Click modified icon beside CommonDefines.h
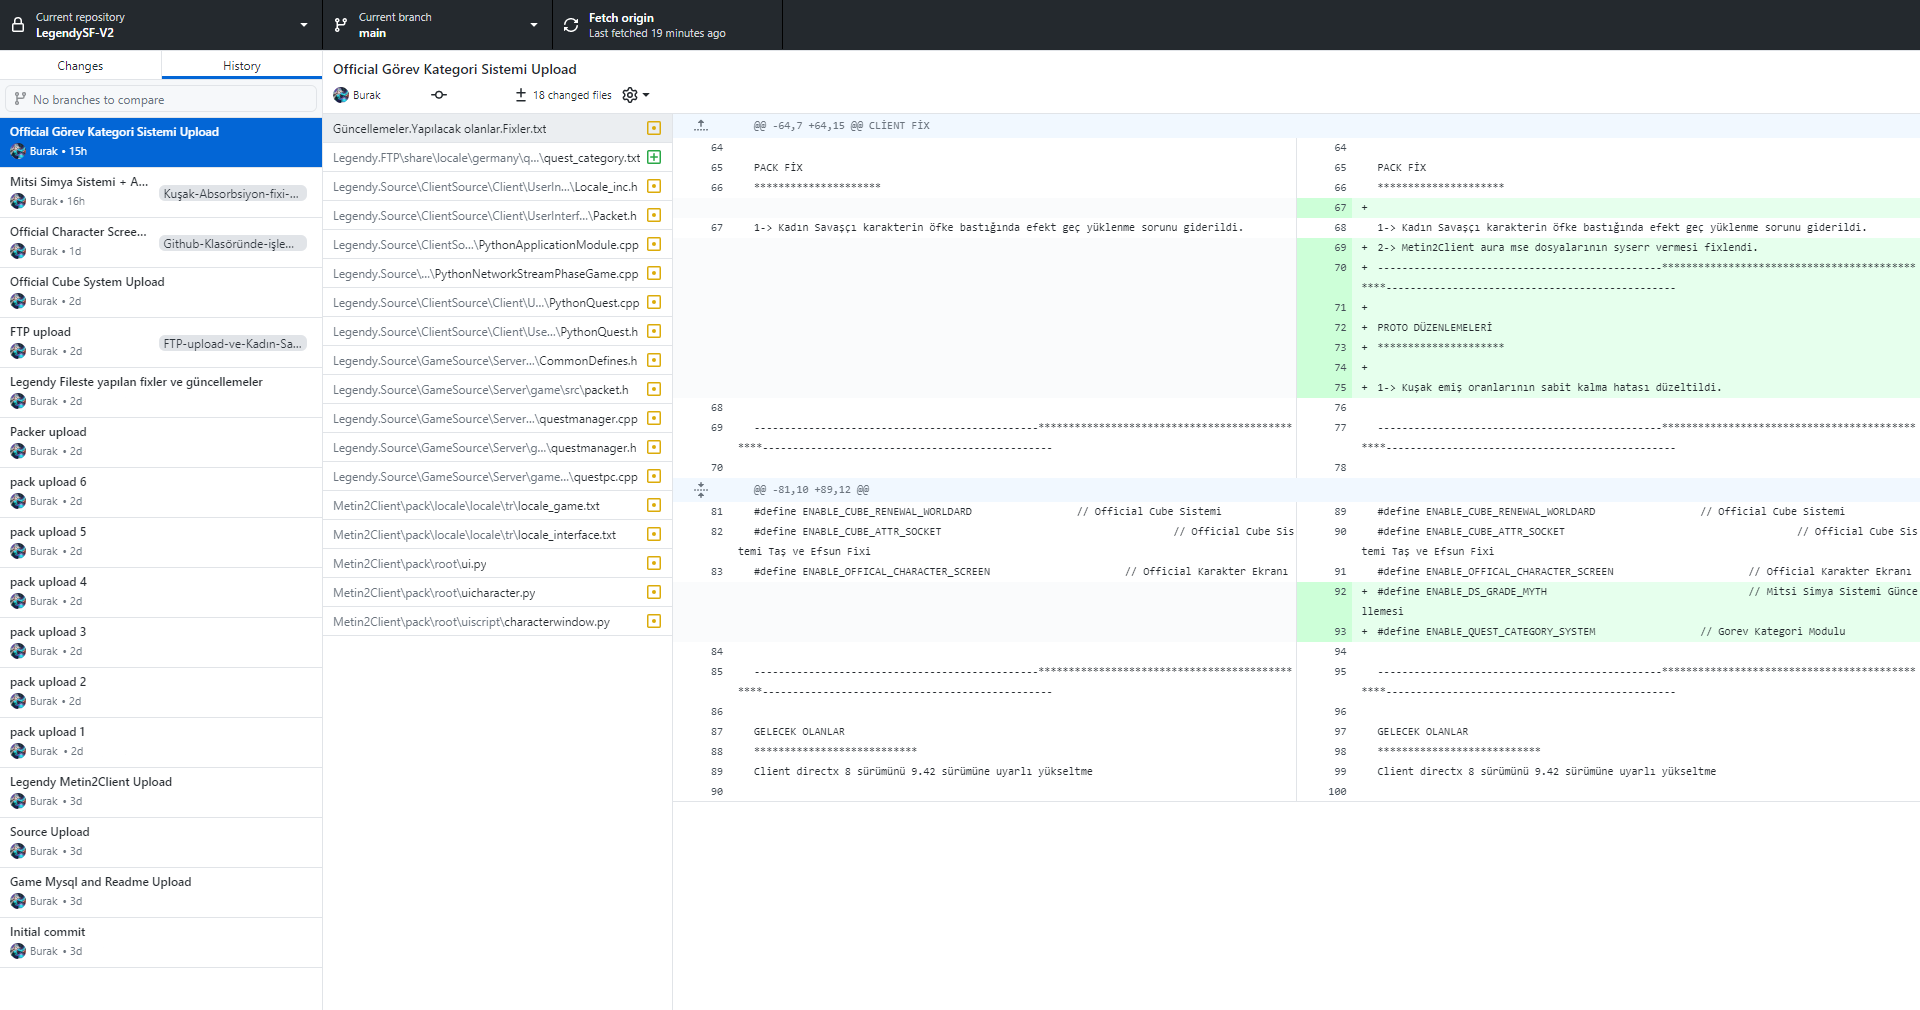The height and width of the screenshot is (1010, 1920). point(654,360)
